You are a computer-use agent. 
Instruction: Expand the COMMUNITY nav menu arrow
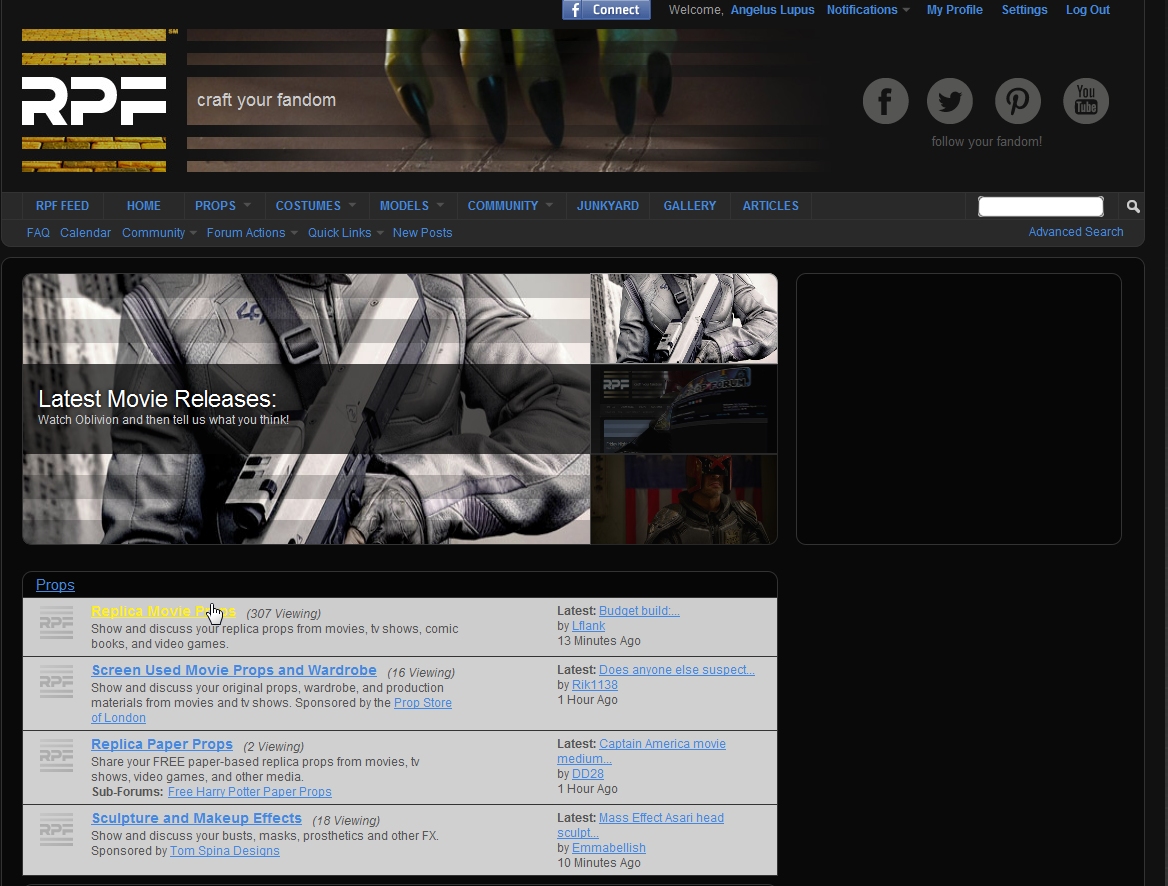coord(549,205)
